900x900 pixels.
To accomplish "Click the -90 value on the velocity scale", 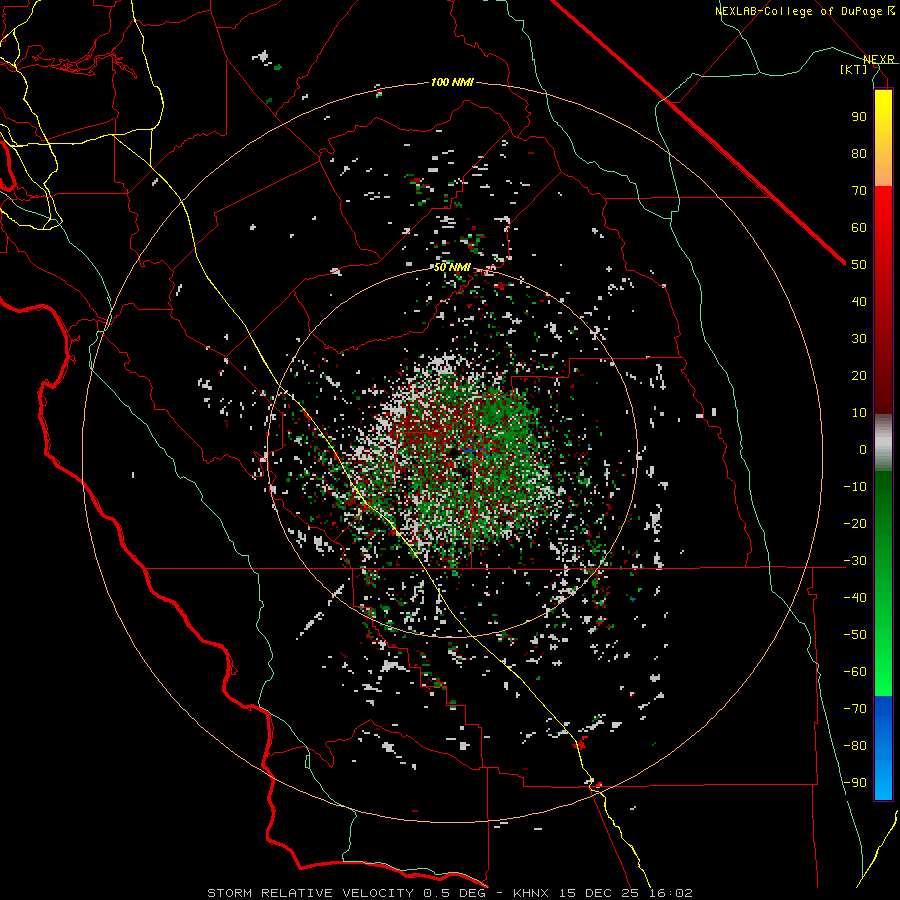I will pyautogui.click(x=855, y=782).
